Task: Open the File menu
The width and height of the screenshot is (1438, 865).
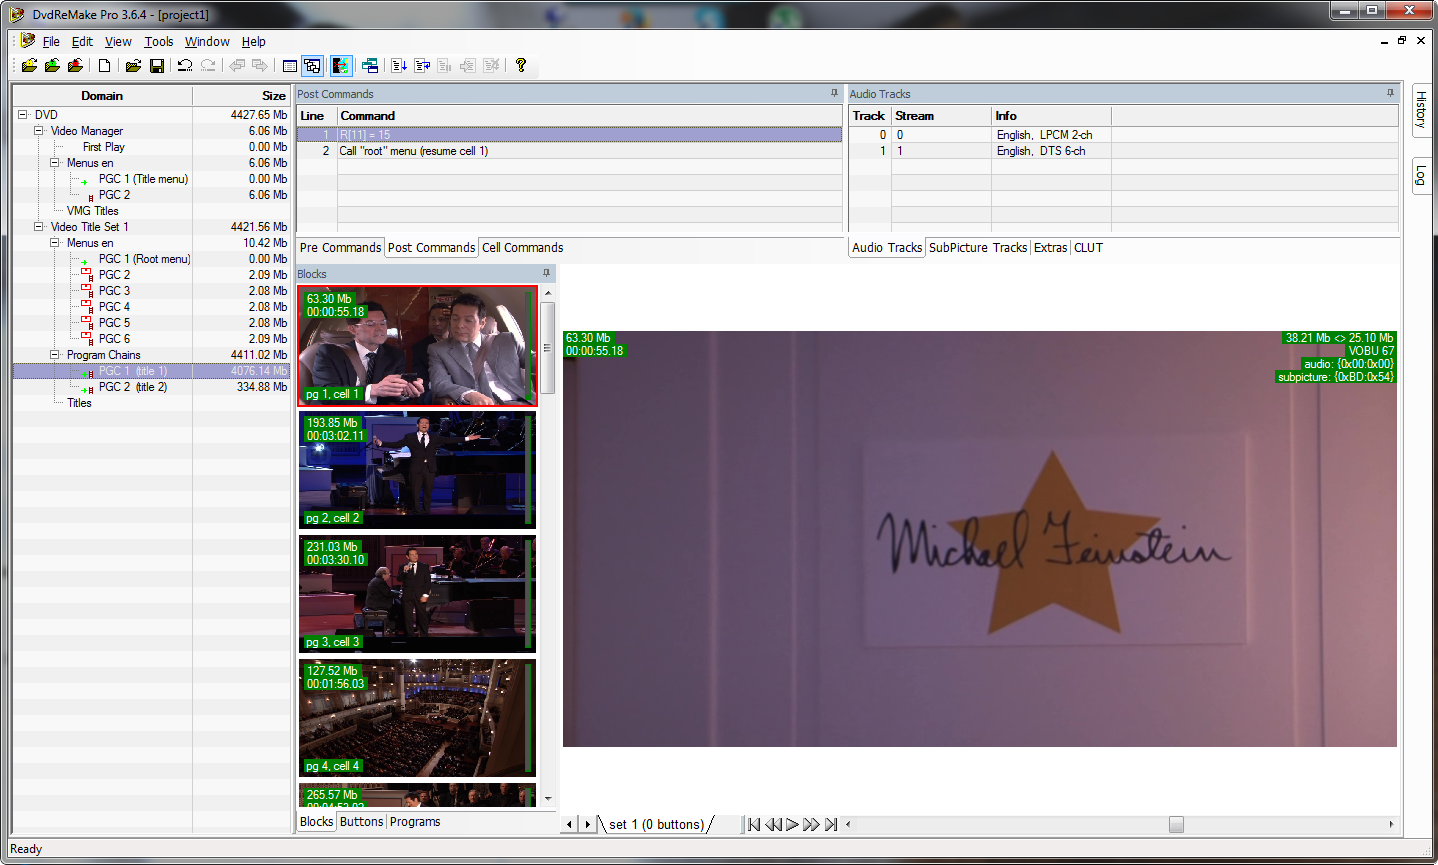Action: pos(51,42)
